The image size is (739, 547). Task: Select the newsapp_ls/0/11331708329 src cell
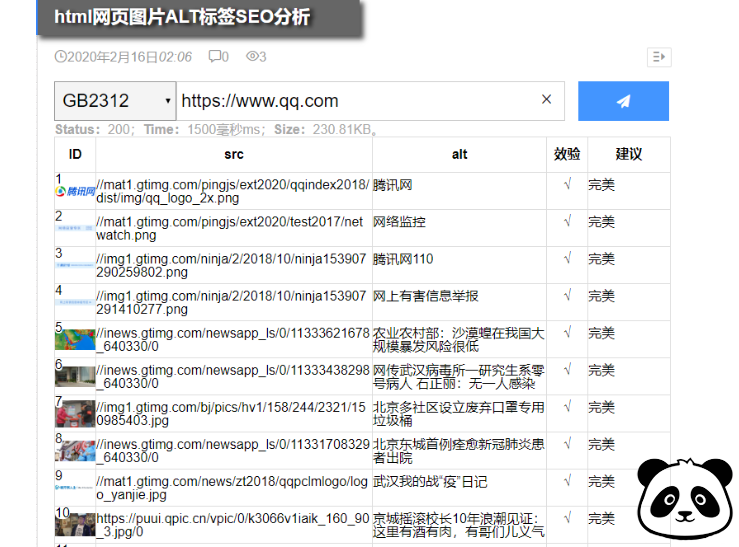(233, 451)
